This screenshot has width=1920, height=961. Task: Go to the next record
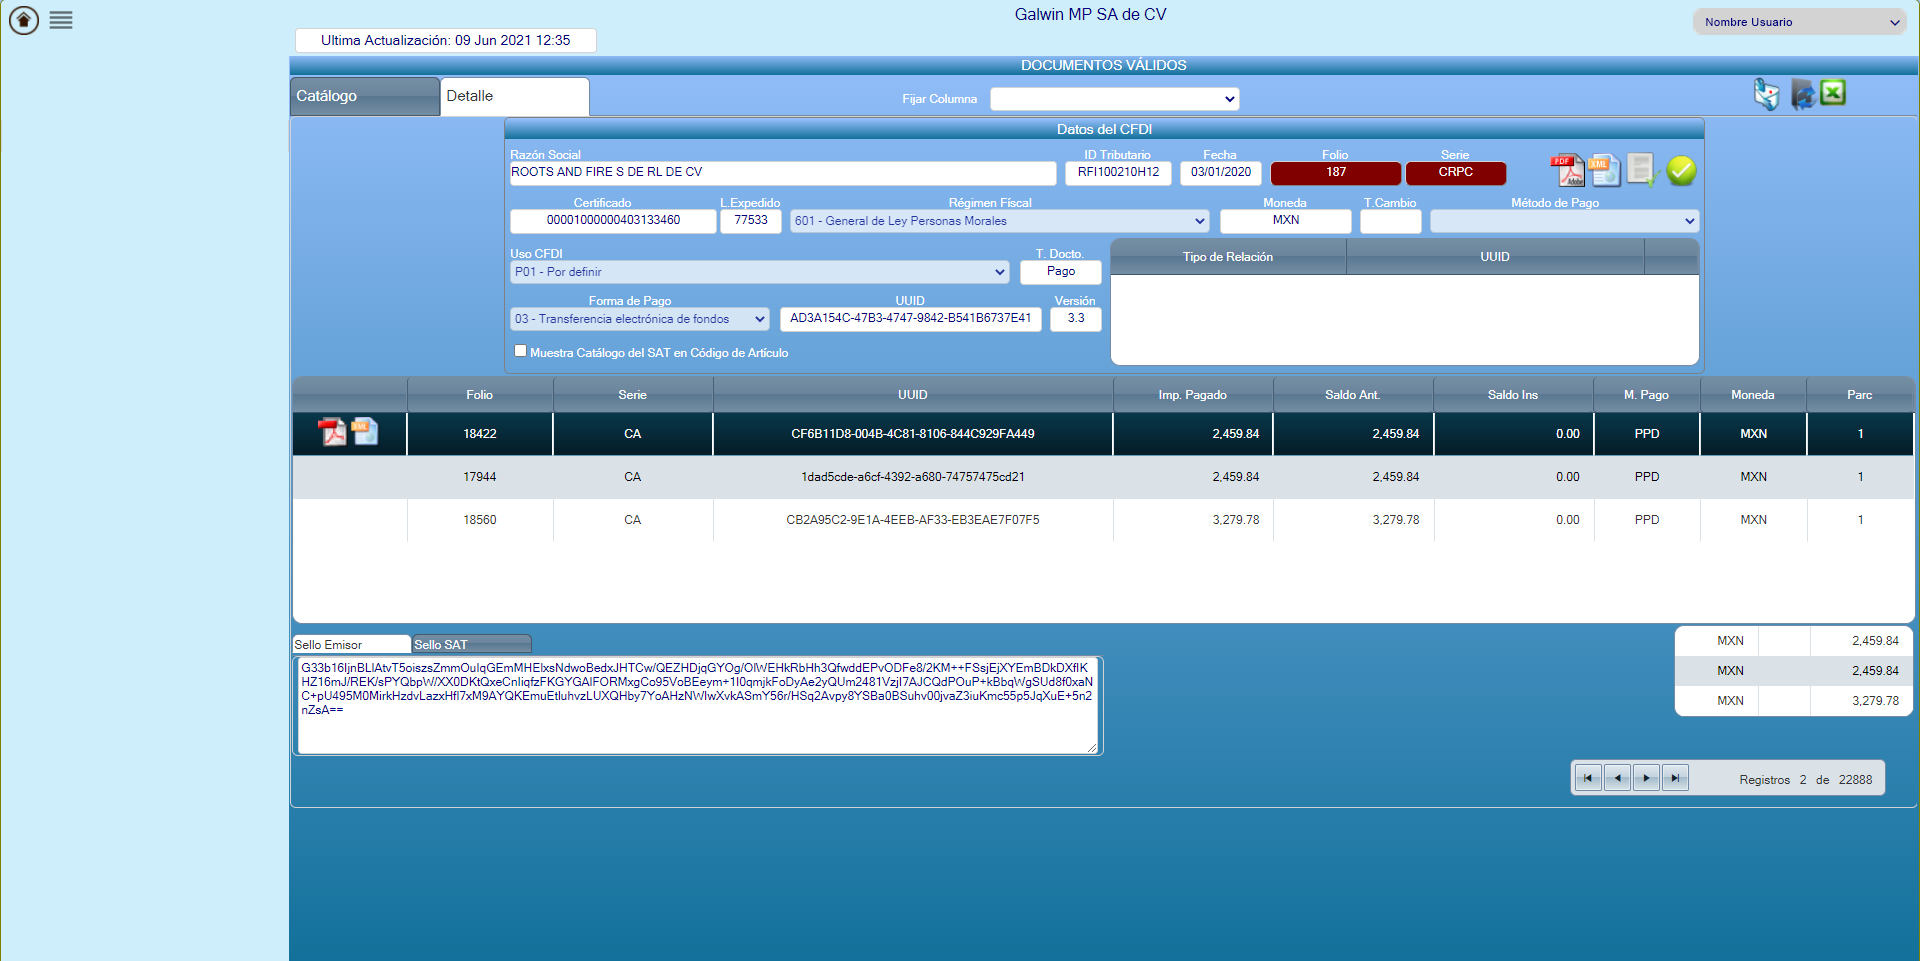coord(1646,778)
